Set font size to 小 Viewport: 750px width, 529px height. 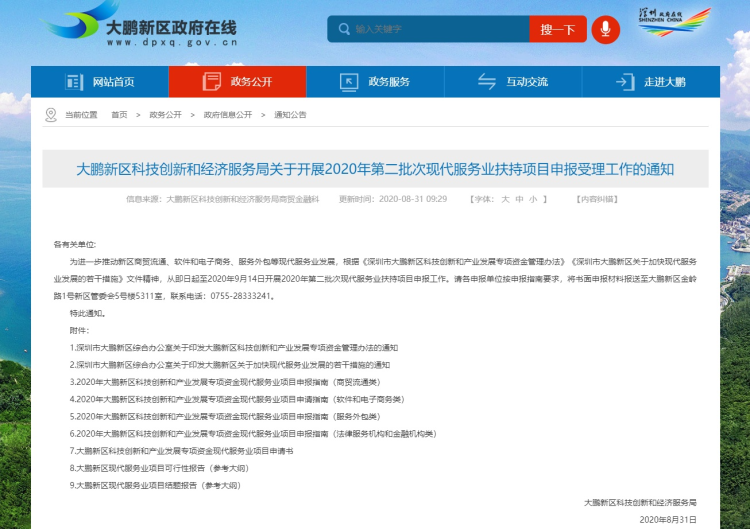[533, 199]
